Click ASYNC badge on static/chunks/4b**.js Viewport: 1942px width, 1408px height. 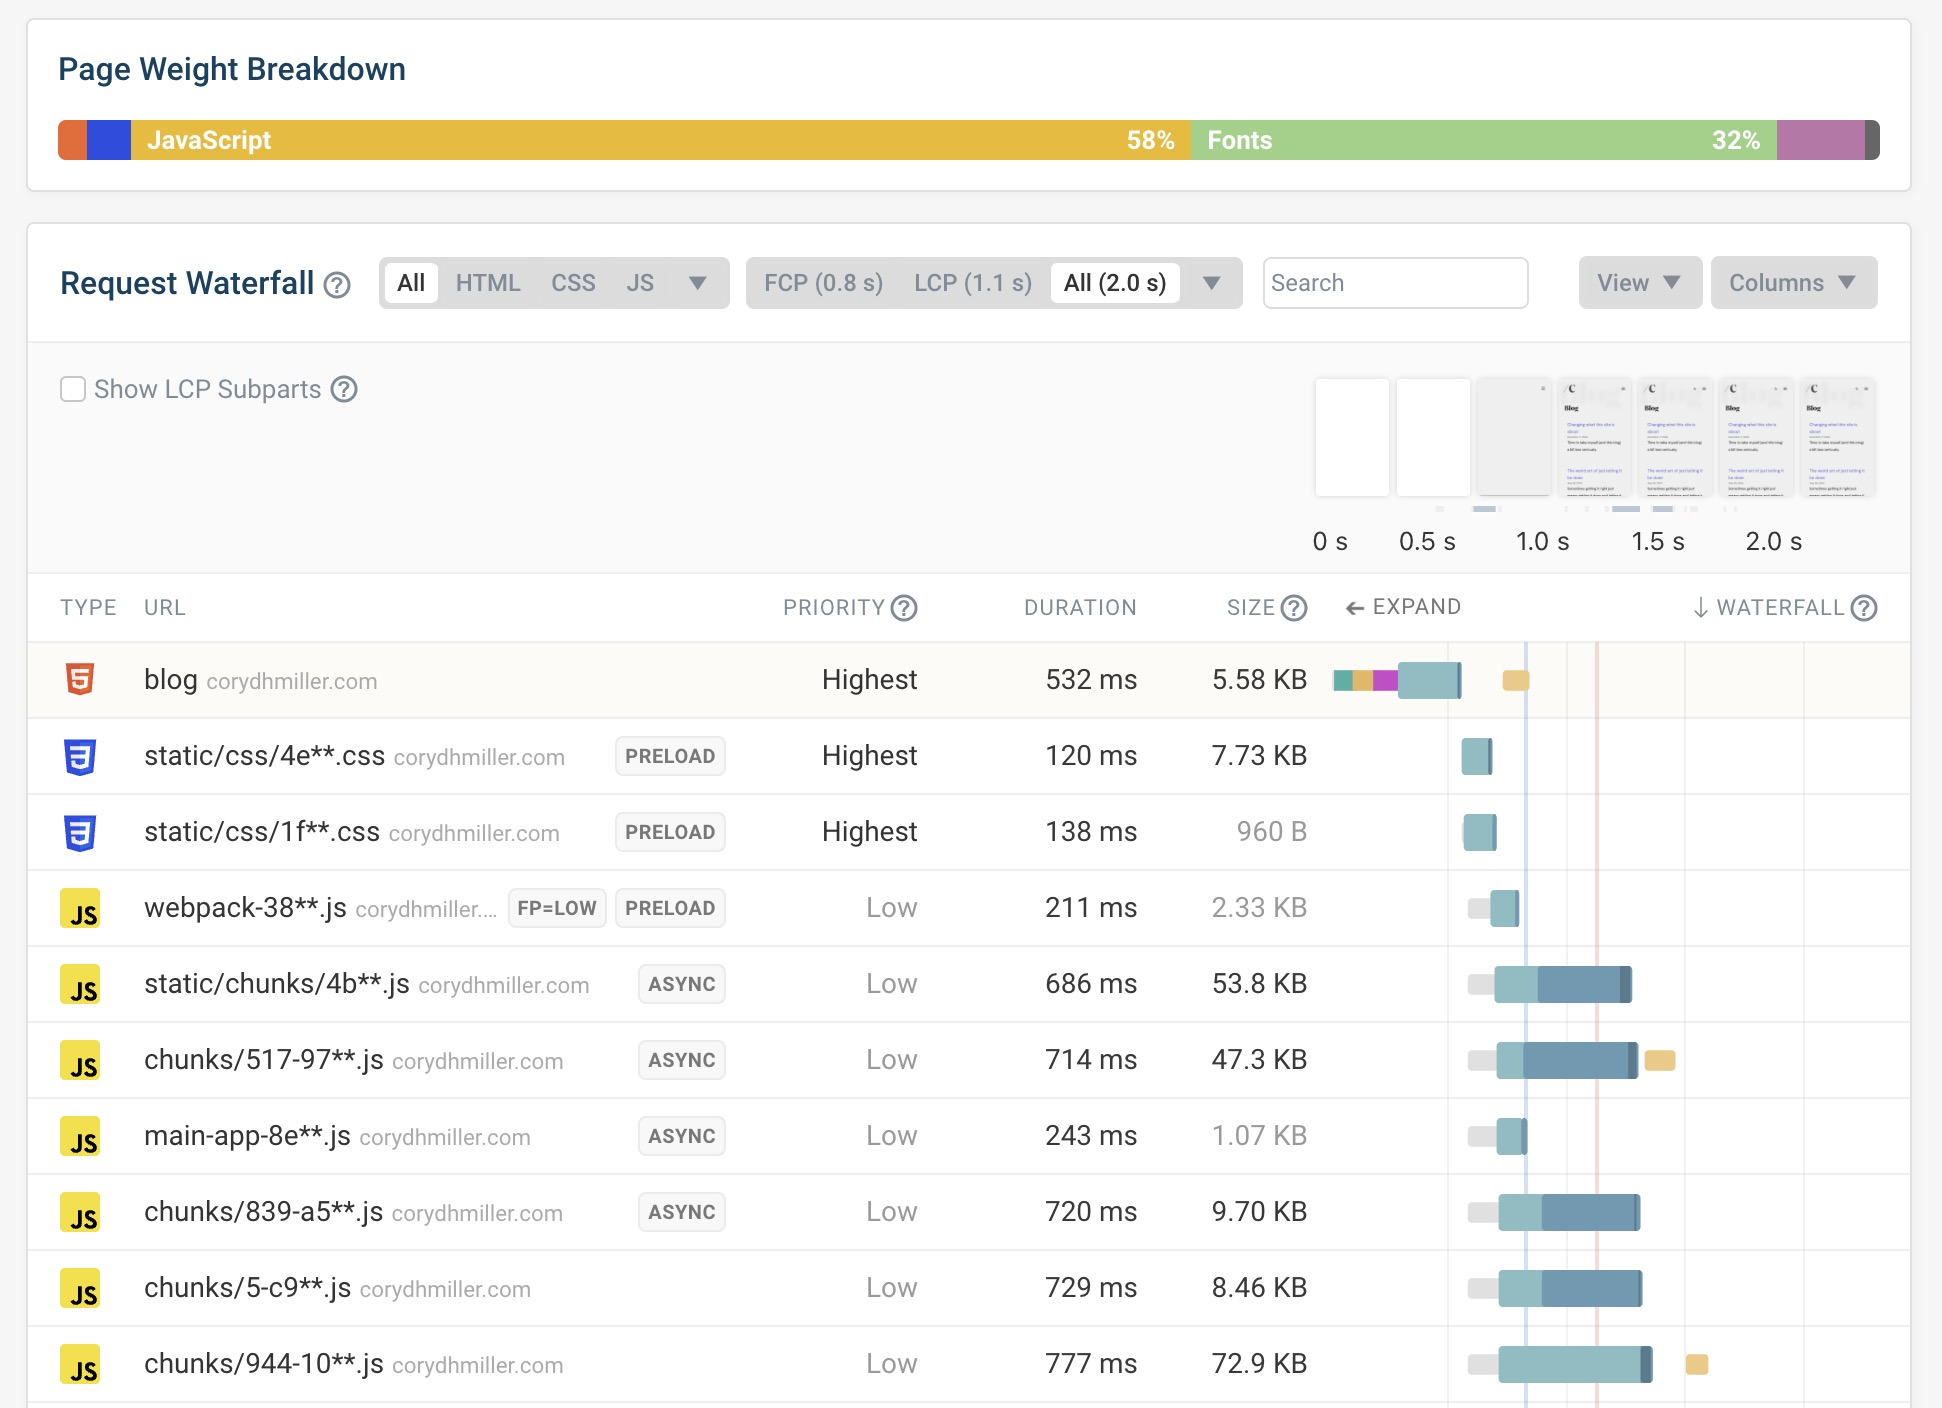point(682,984)
